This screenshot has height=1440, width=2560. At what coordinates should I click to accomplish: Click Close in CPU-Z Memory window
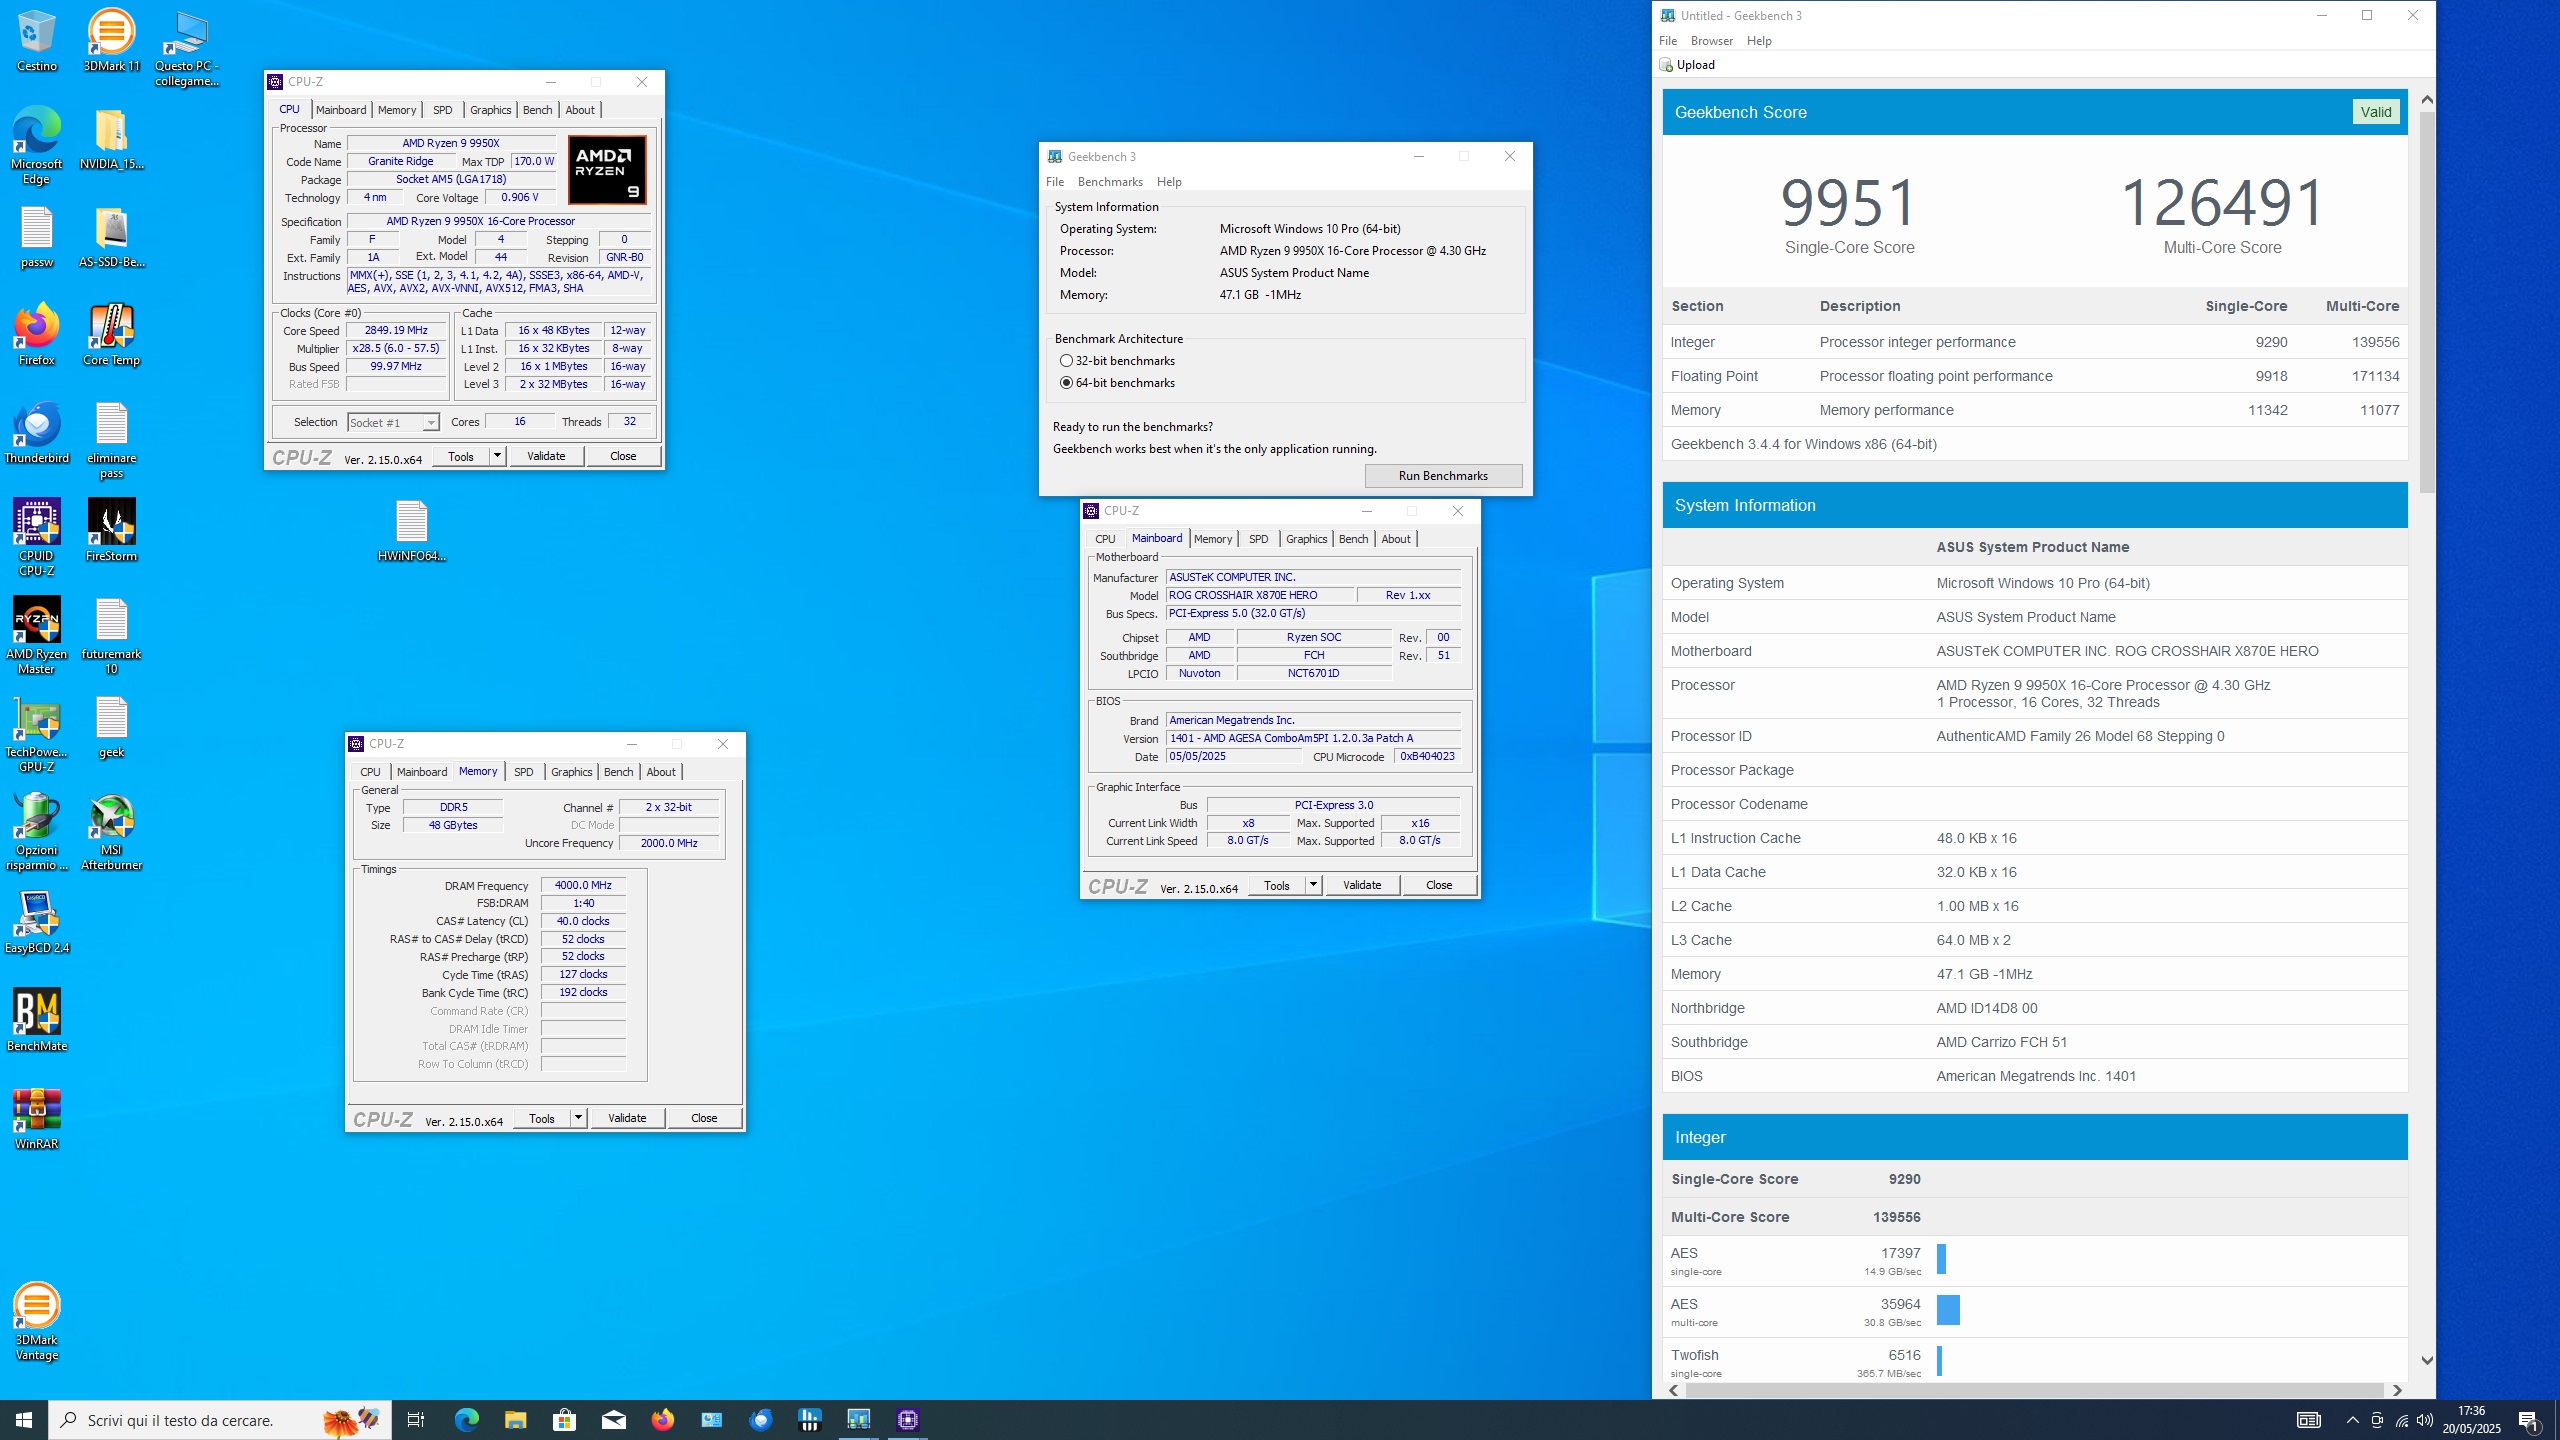click(x=704, y=1118)
